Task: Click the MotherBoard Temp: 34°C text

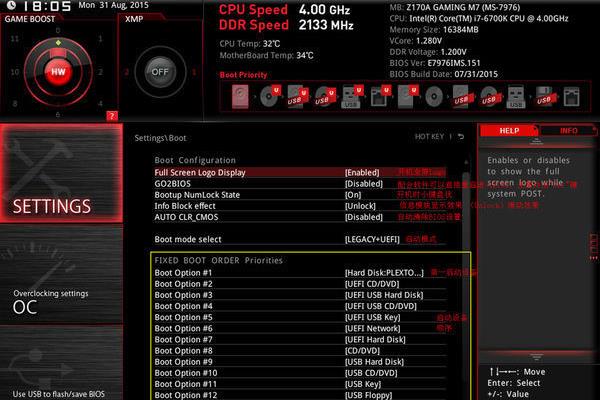Action: pyautogui.click(x=266, y=56)
